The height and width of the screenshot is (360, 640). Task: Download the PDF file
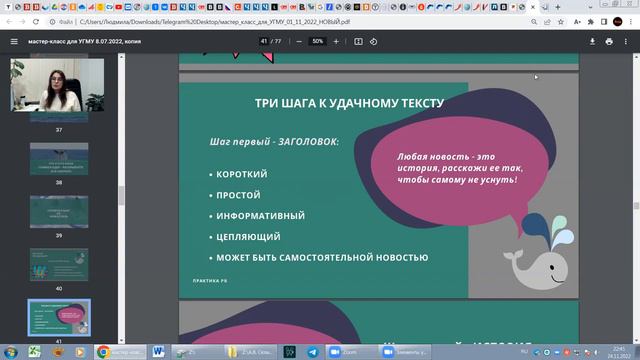[x=592, y=42]
